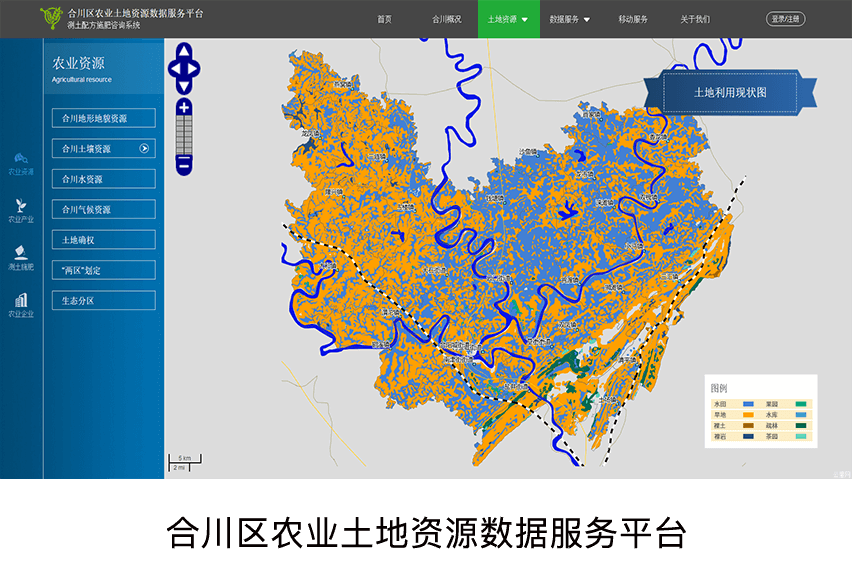Pan the map left with arrow
The width and height of the screenshot is (852, 584).
click(x=172, y=68)
